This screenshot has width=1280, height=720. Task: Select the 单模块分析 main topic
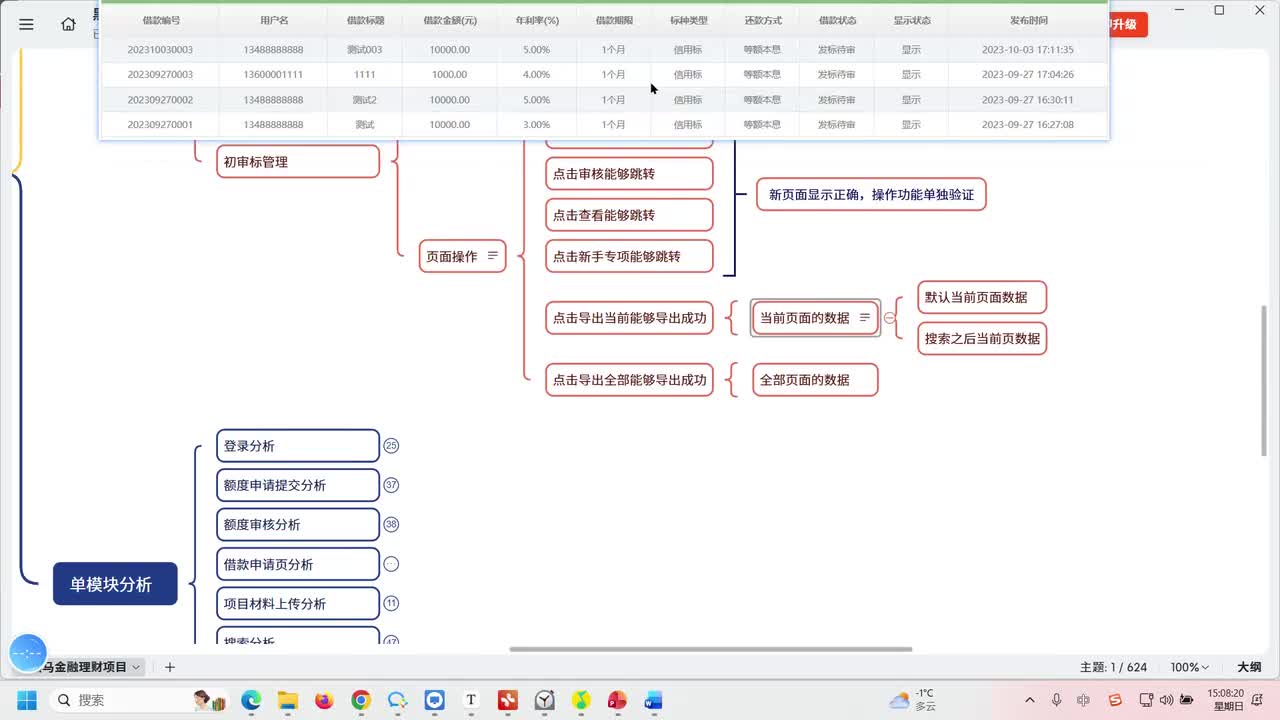[x=115, y=584]
